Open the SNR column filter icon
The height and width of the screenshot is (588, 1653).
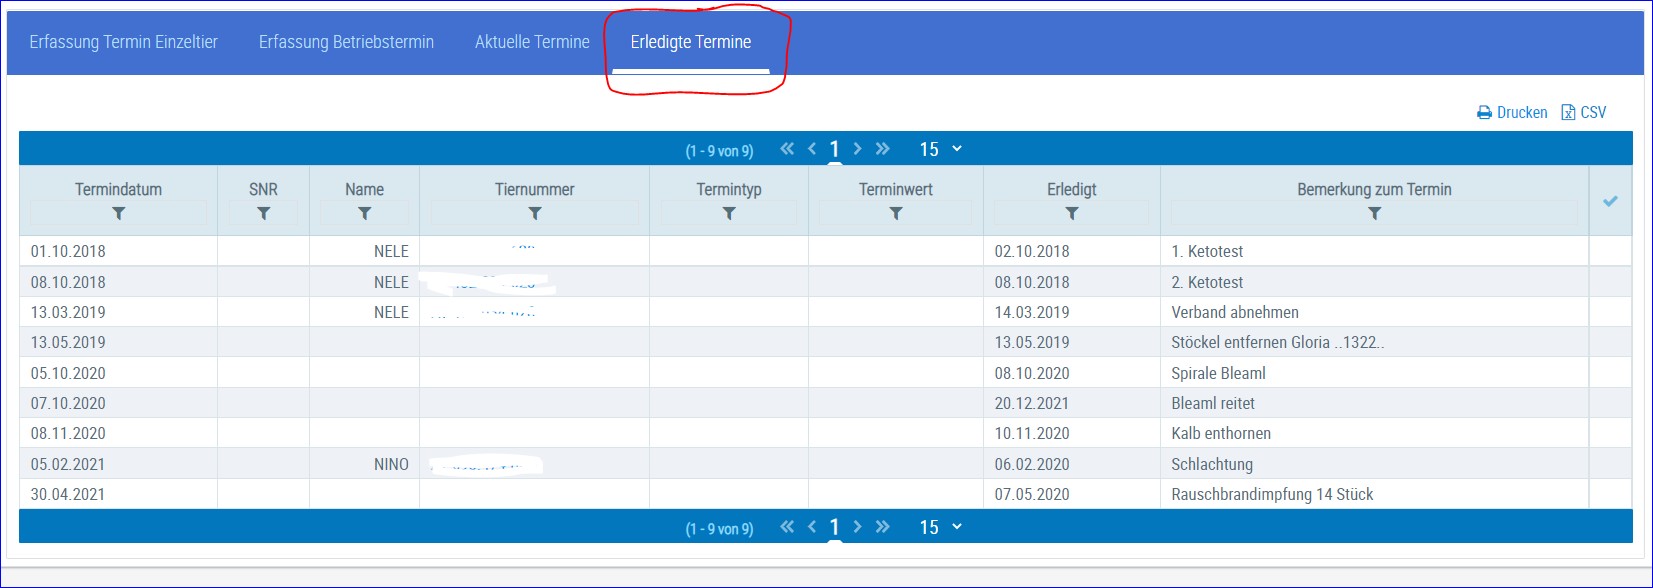263,214
